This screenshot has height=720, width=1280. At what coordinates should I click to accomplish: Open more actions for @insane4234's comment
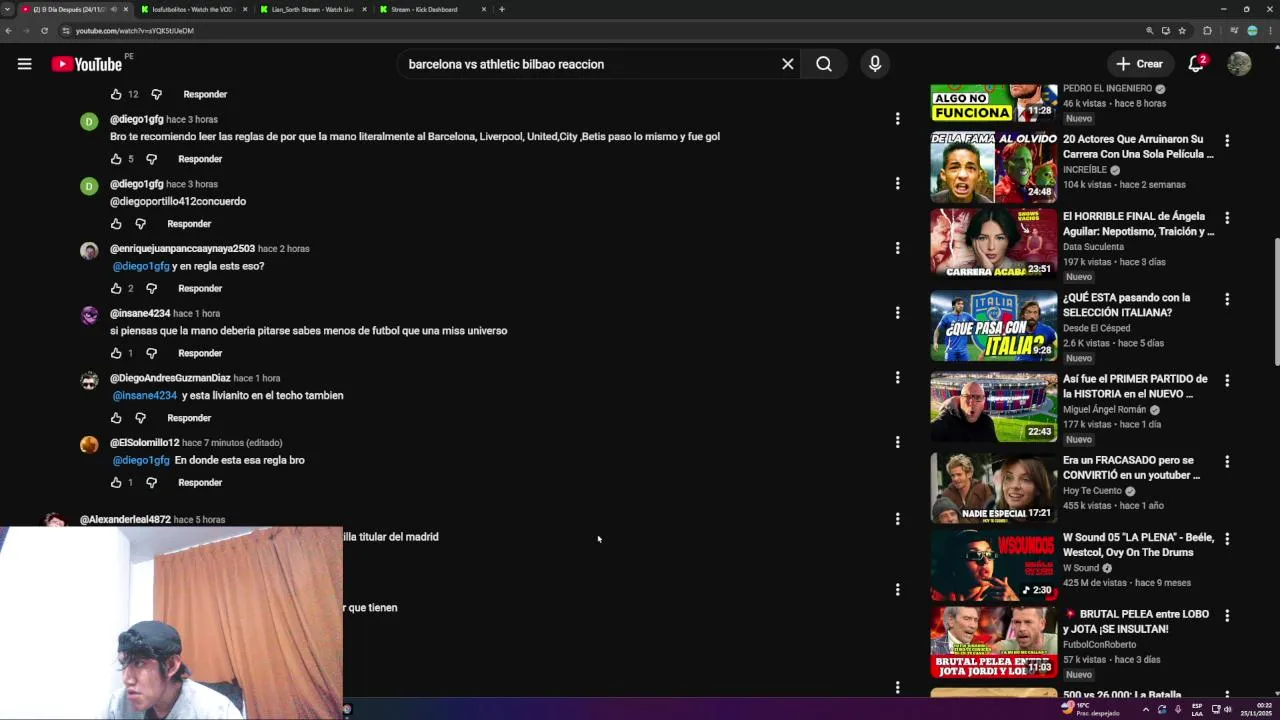[x=897, y=313]
